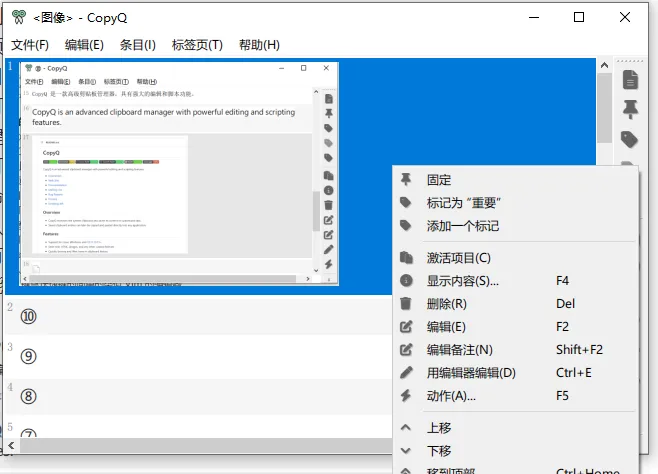Choose 固定 from the context menu
The width and height of the screenshot is (658, 474).
tap(515, 180)
